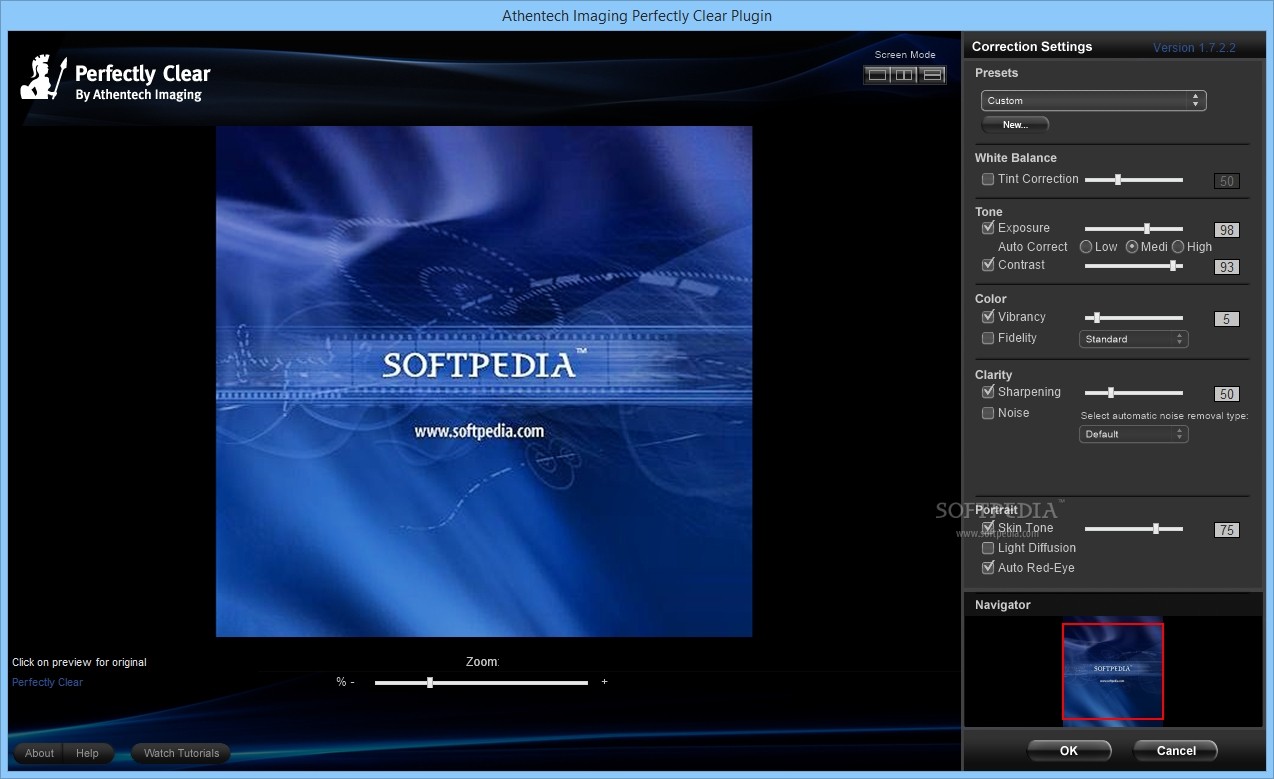
Task: Click New... preset button
Action: click(1015, 125)
